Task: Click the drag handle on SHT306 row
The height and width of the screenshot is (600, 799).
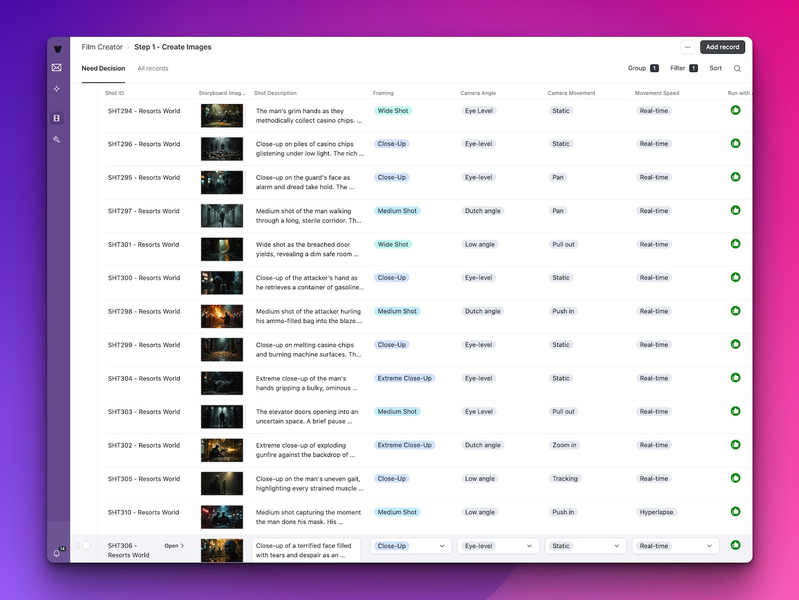Action: (x=77, y=545)
